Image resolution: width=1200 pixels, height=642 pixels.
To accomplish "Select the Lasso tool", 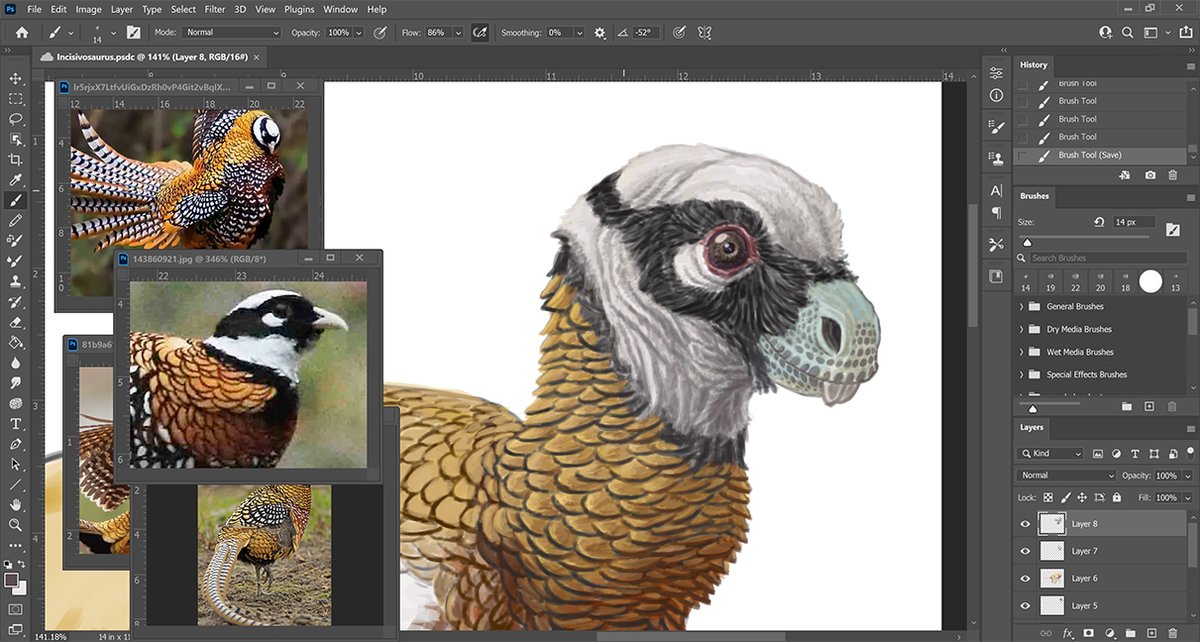I will pyautogui.click(x=15, y=119).
